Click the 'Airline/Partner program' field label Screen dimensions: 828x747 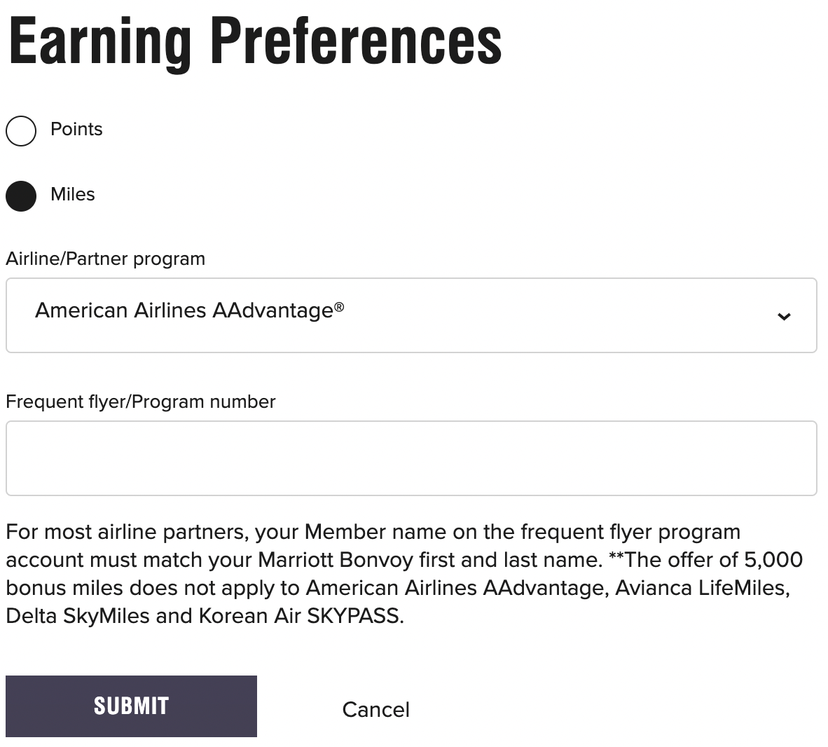click(105, 259)
